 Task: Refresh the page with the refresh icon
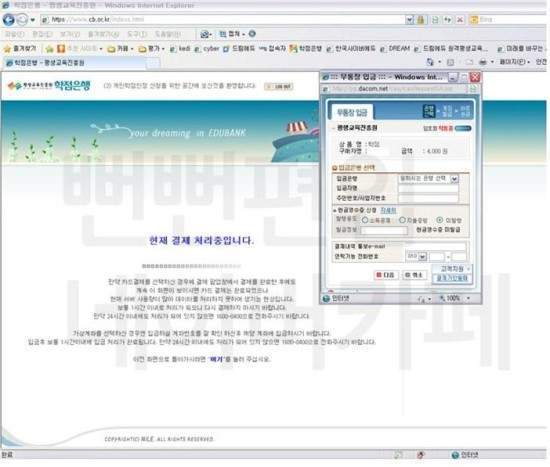tap(448, 20)
